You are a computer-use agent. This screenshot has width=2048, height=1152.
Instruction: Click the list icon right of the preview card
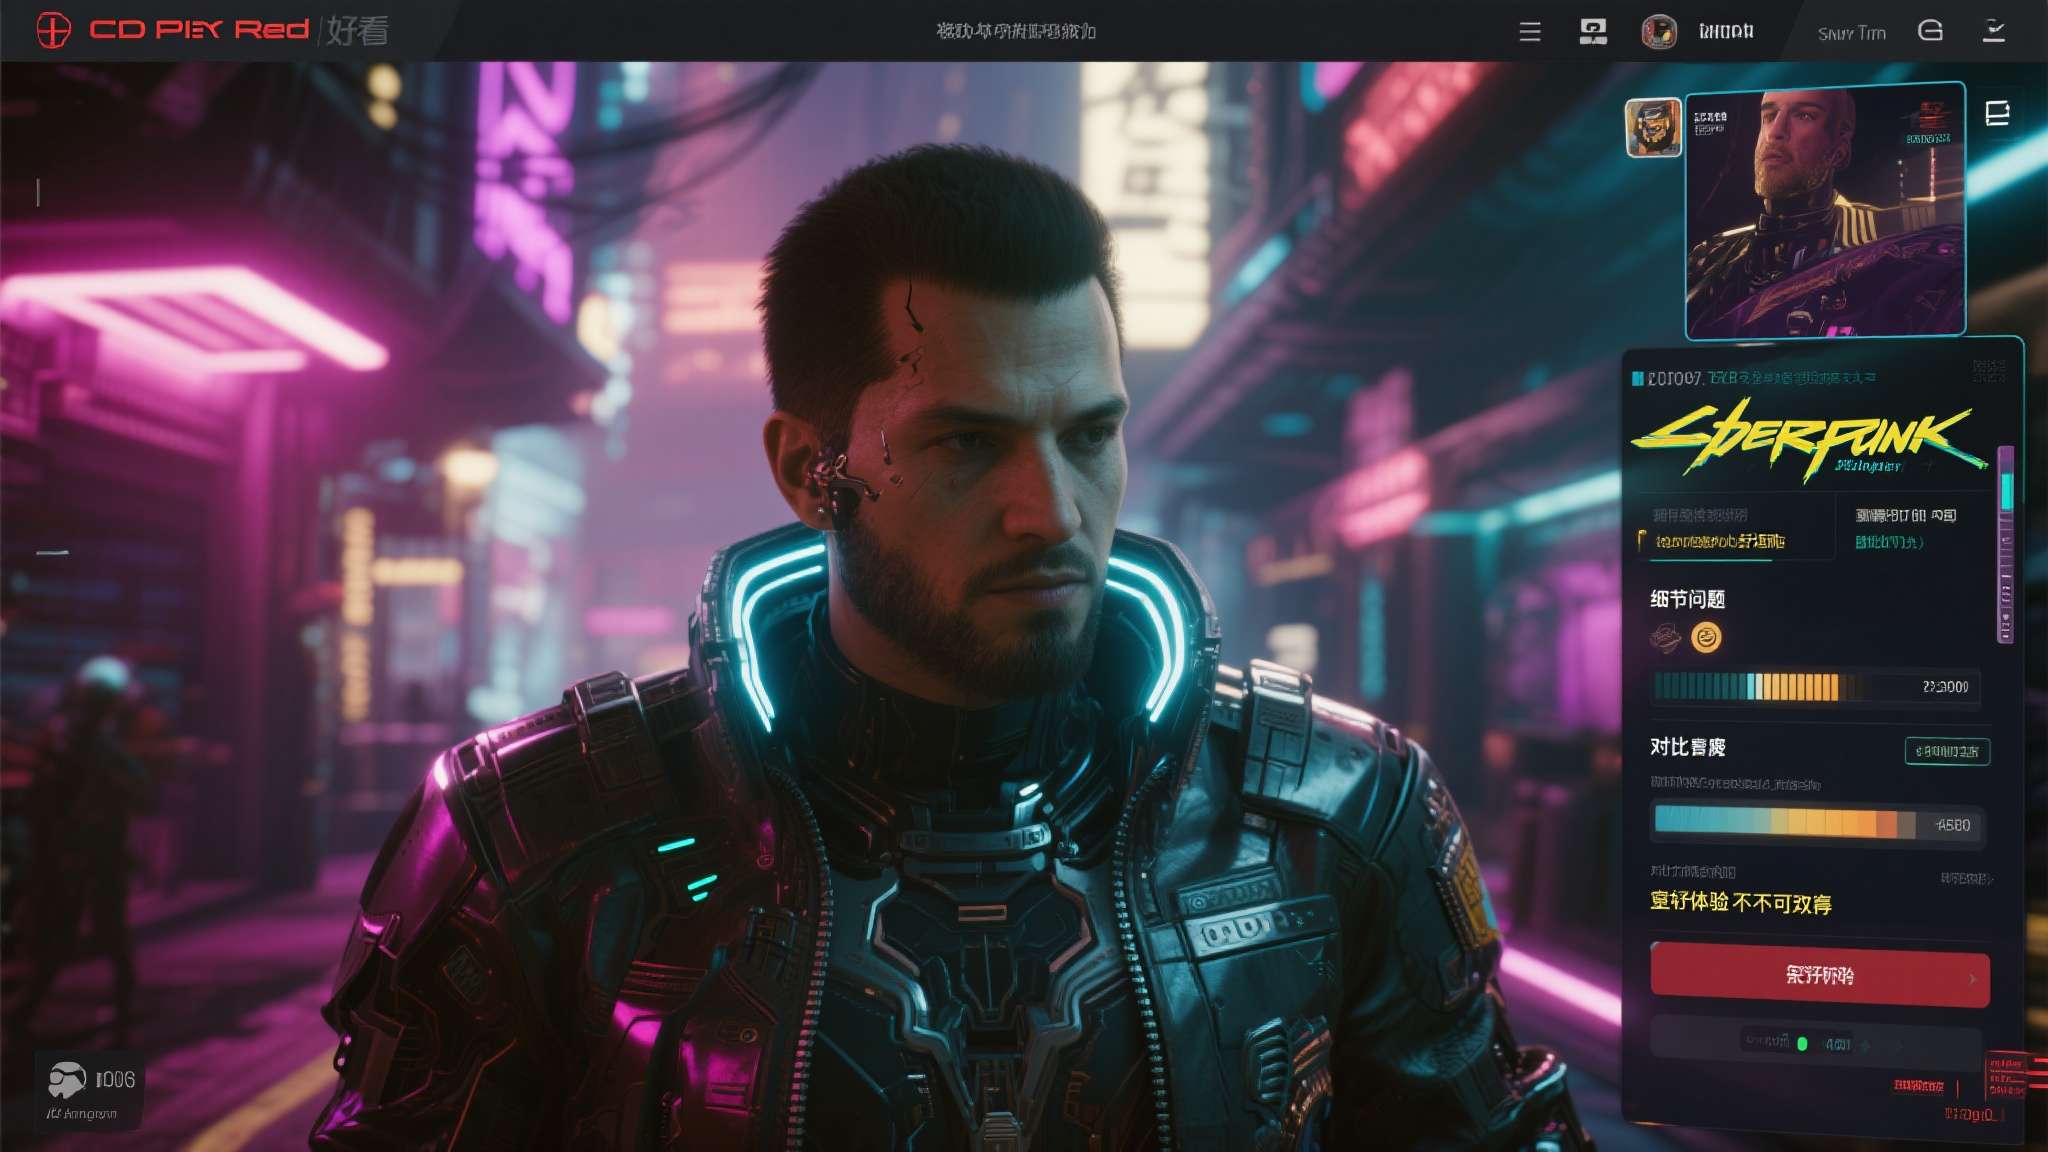[x=1997, y=113]
